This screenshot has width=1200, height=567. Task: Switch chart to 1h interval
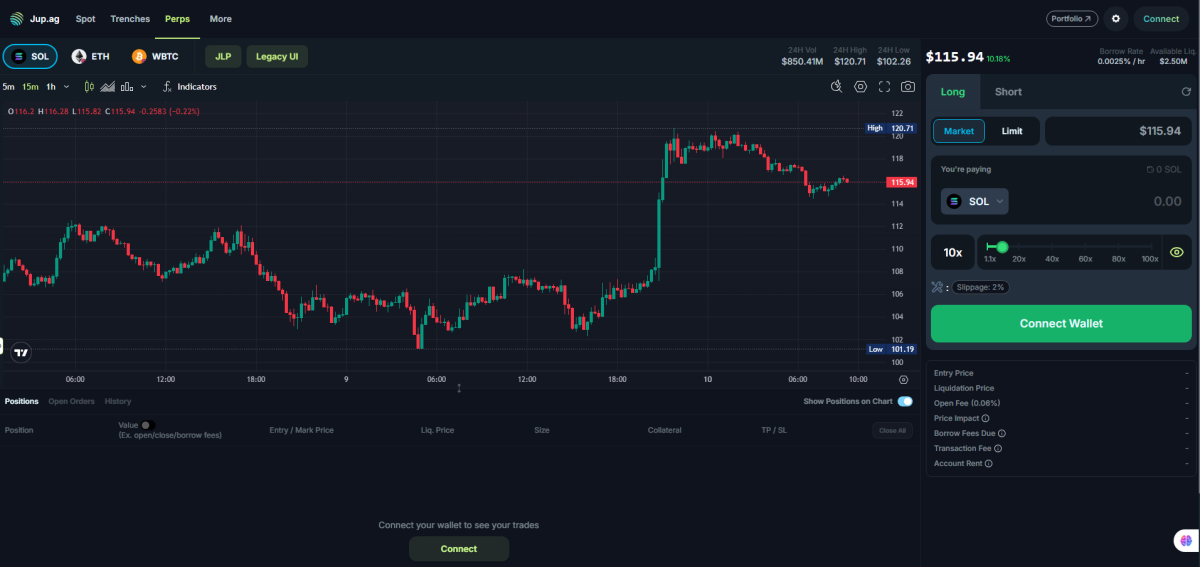[x=51, y=87]
